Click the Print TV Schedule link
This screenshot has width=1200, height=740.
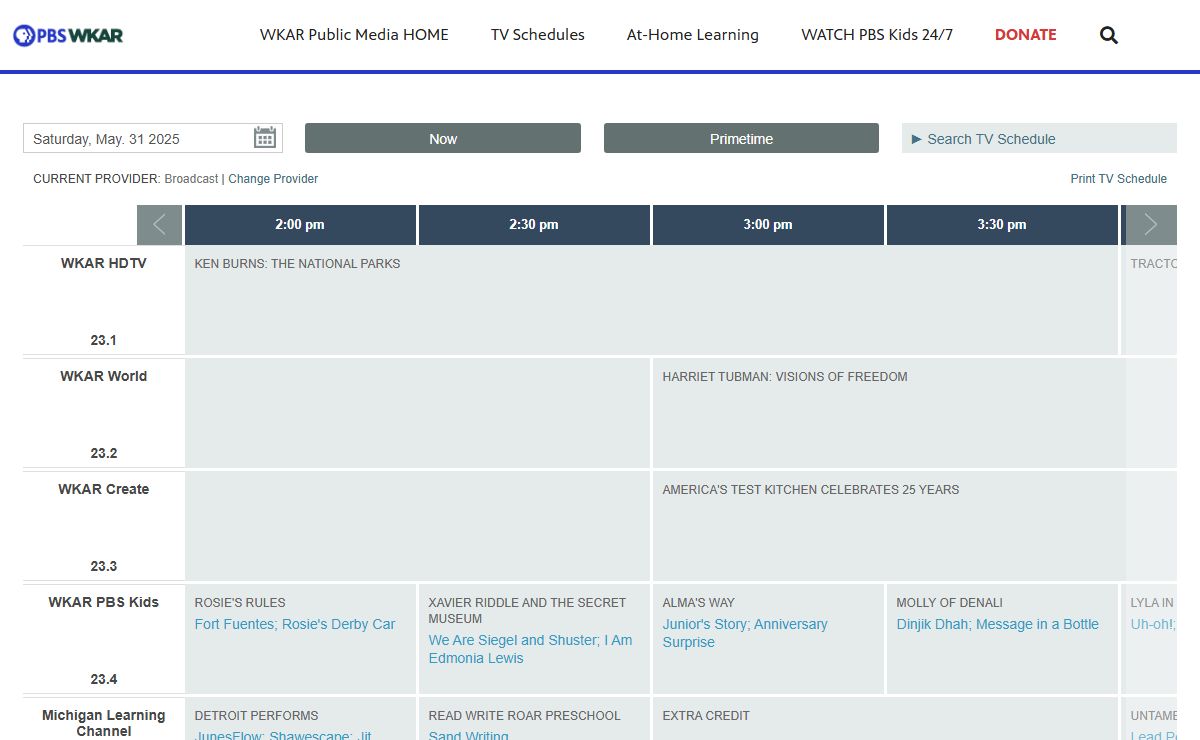(x=1119, y=179)
